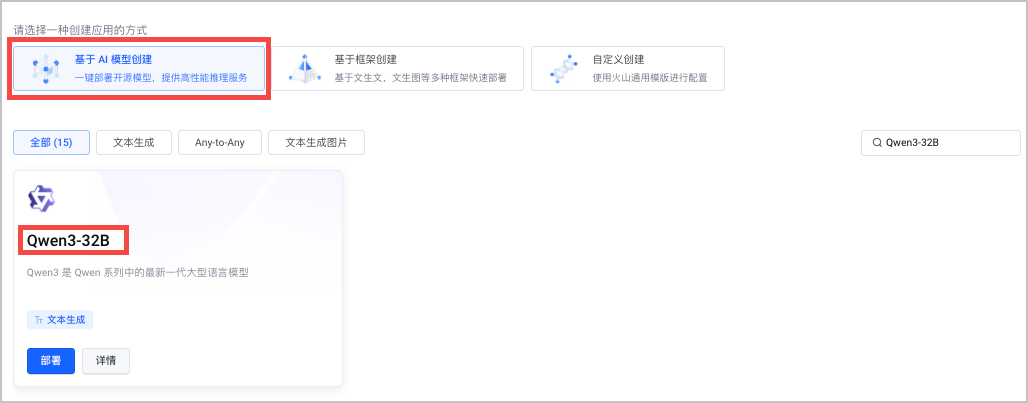Click the 请选择一种创建应用的方式 heading text
Viewport: 1028px width, 403px height.
pos(80,29)
